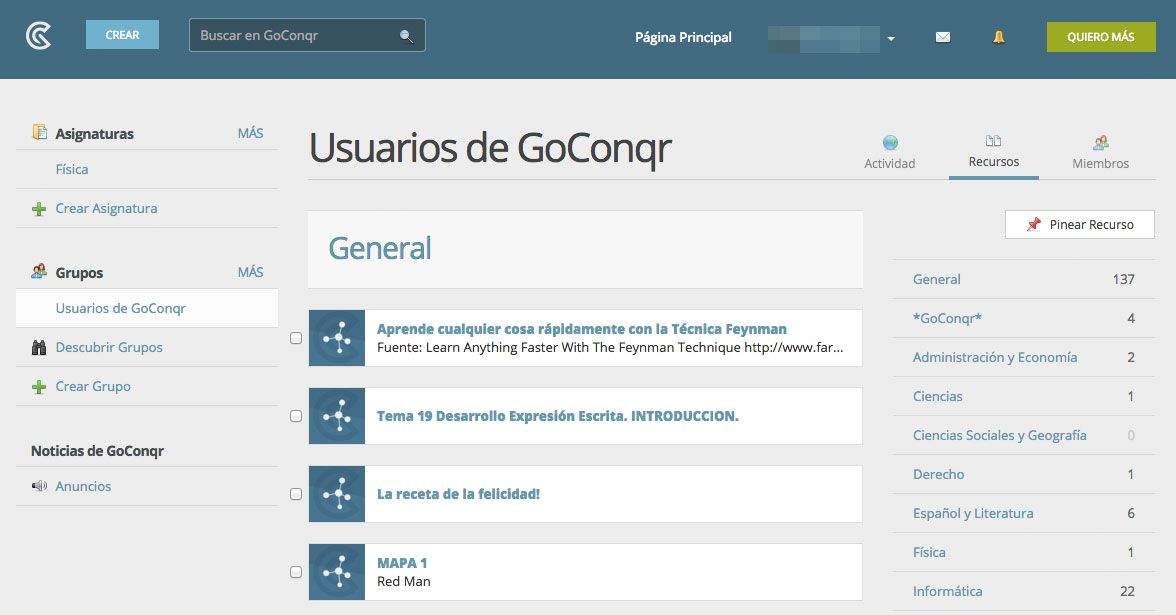Click the plus icon beside Crear Asignatura

[39, 208]
